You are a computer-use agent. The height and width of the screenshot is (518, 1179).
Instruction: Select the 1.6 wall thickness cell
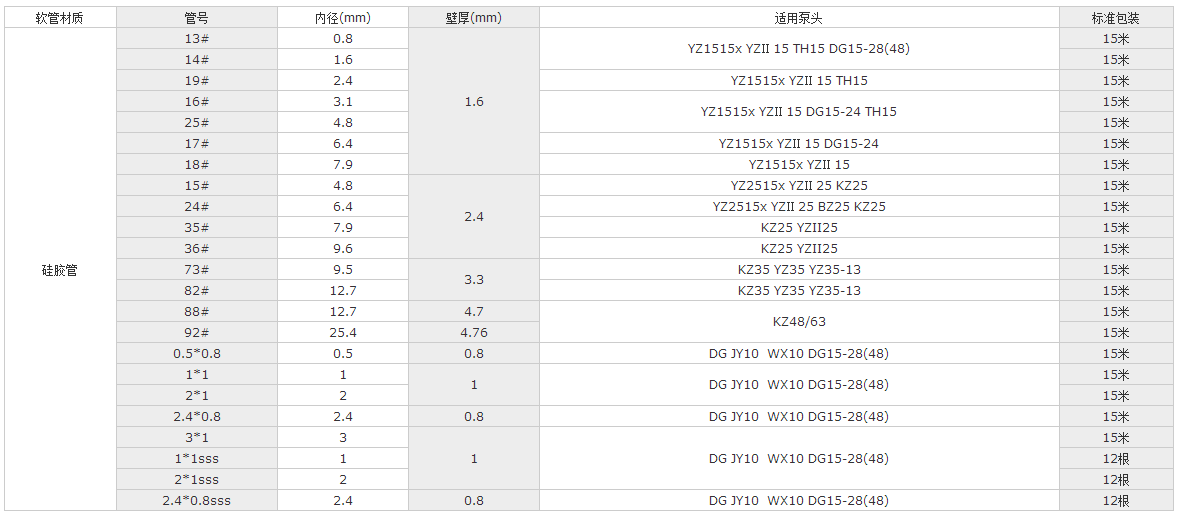pyautogui.click(x=473, y=102)
